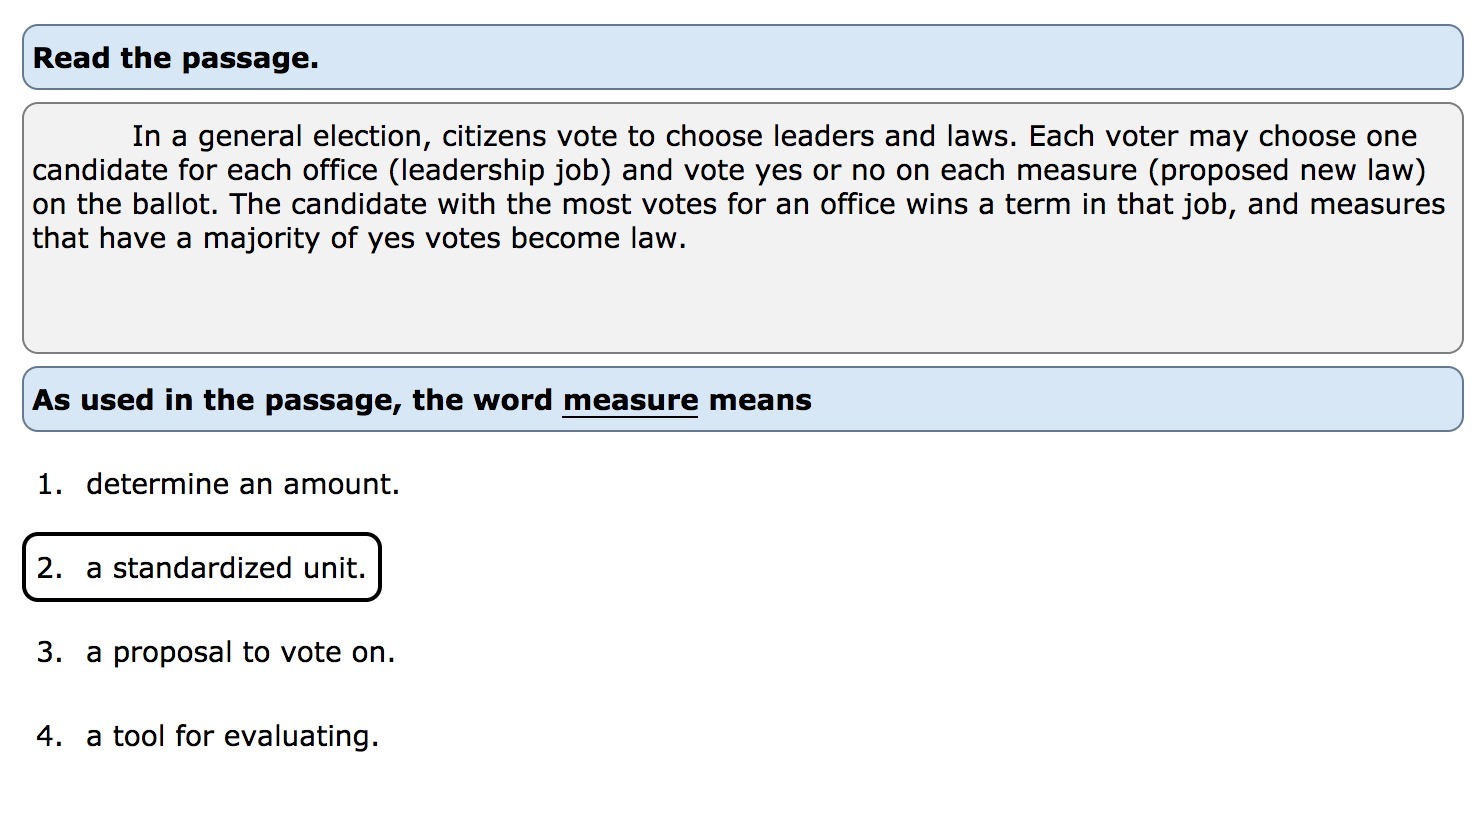Pick answer 'a proposal to vote on.'
The image size is (1474, 828).
point(240,652)
